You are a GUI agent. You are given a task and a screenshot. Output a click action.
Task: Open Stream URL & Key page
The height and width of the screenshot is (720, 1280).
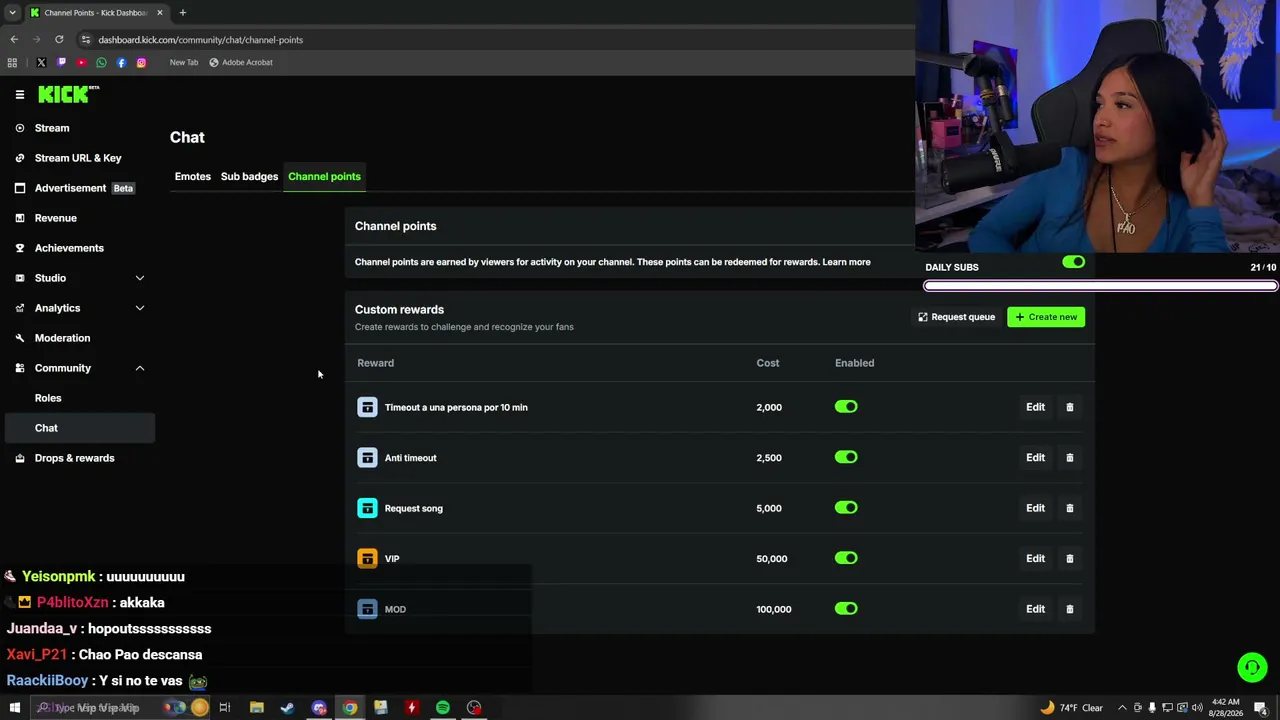[x=80, y=158]
